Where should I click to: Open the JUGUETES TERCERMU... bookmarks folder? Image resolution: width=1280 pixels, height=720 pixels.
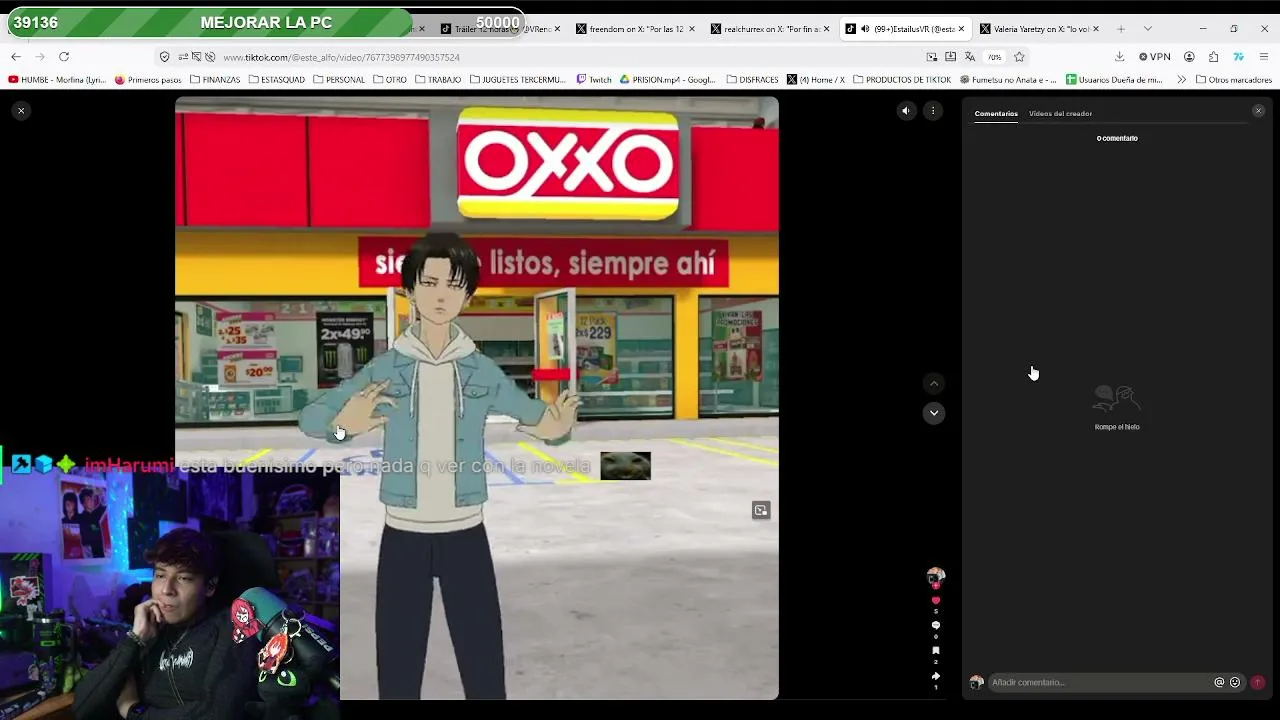[x=517, y=80]
